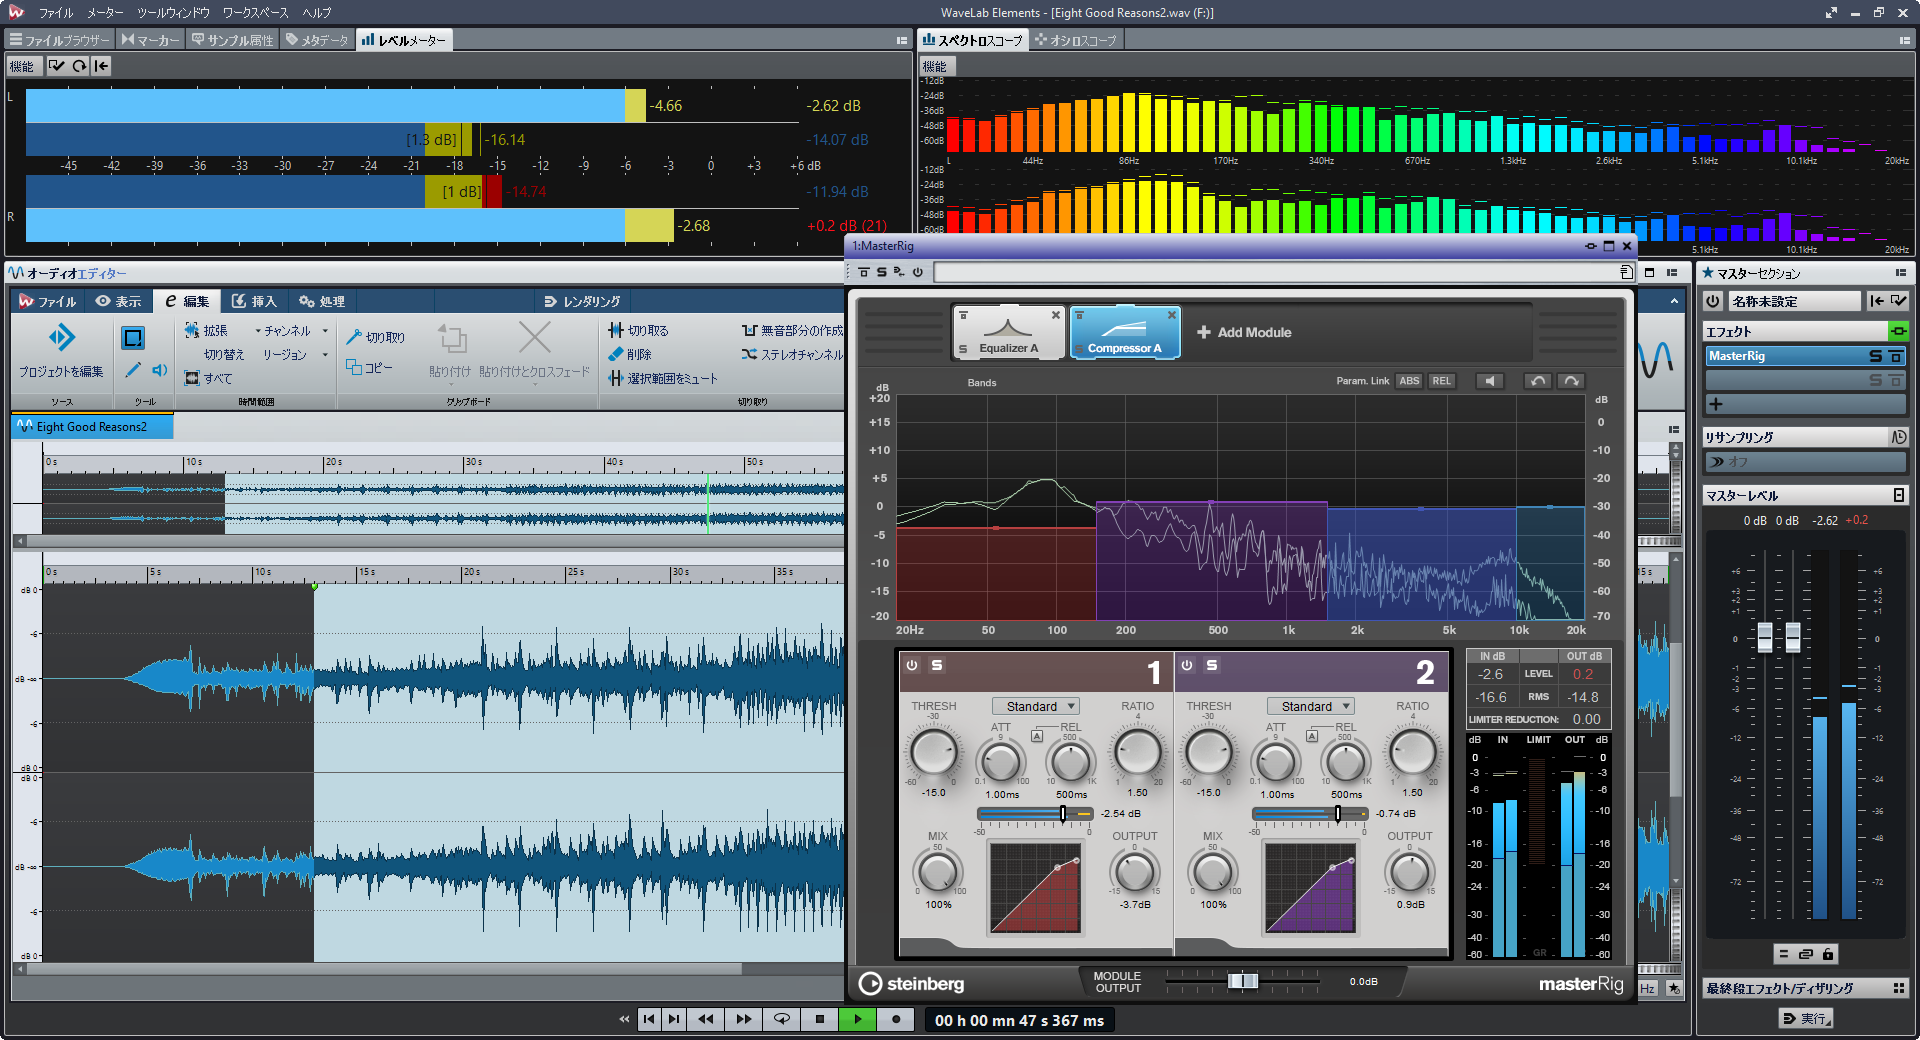The image size is (1920, 1040).
Task: Solo the MasterRig effect slot
Action: coord(1876,356)
